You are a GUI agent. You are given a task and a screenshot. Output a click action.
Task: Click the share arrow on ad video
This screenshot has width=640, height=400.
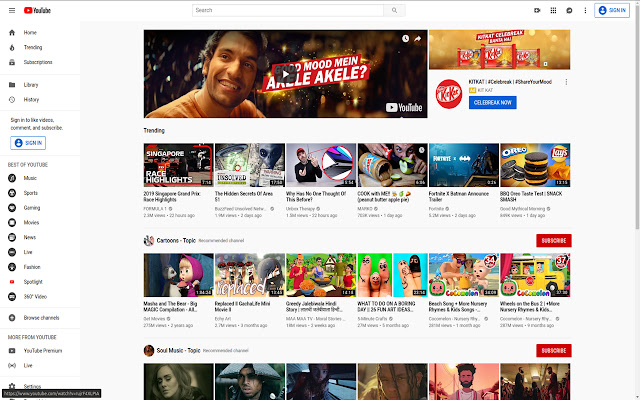418,39
